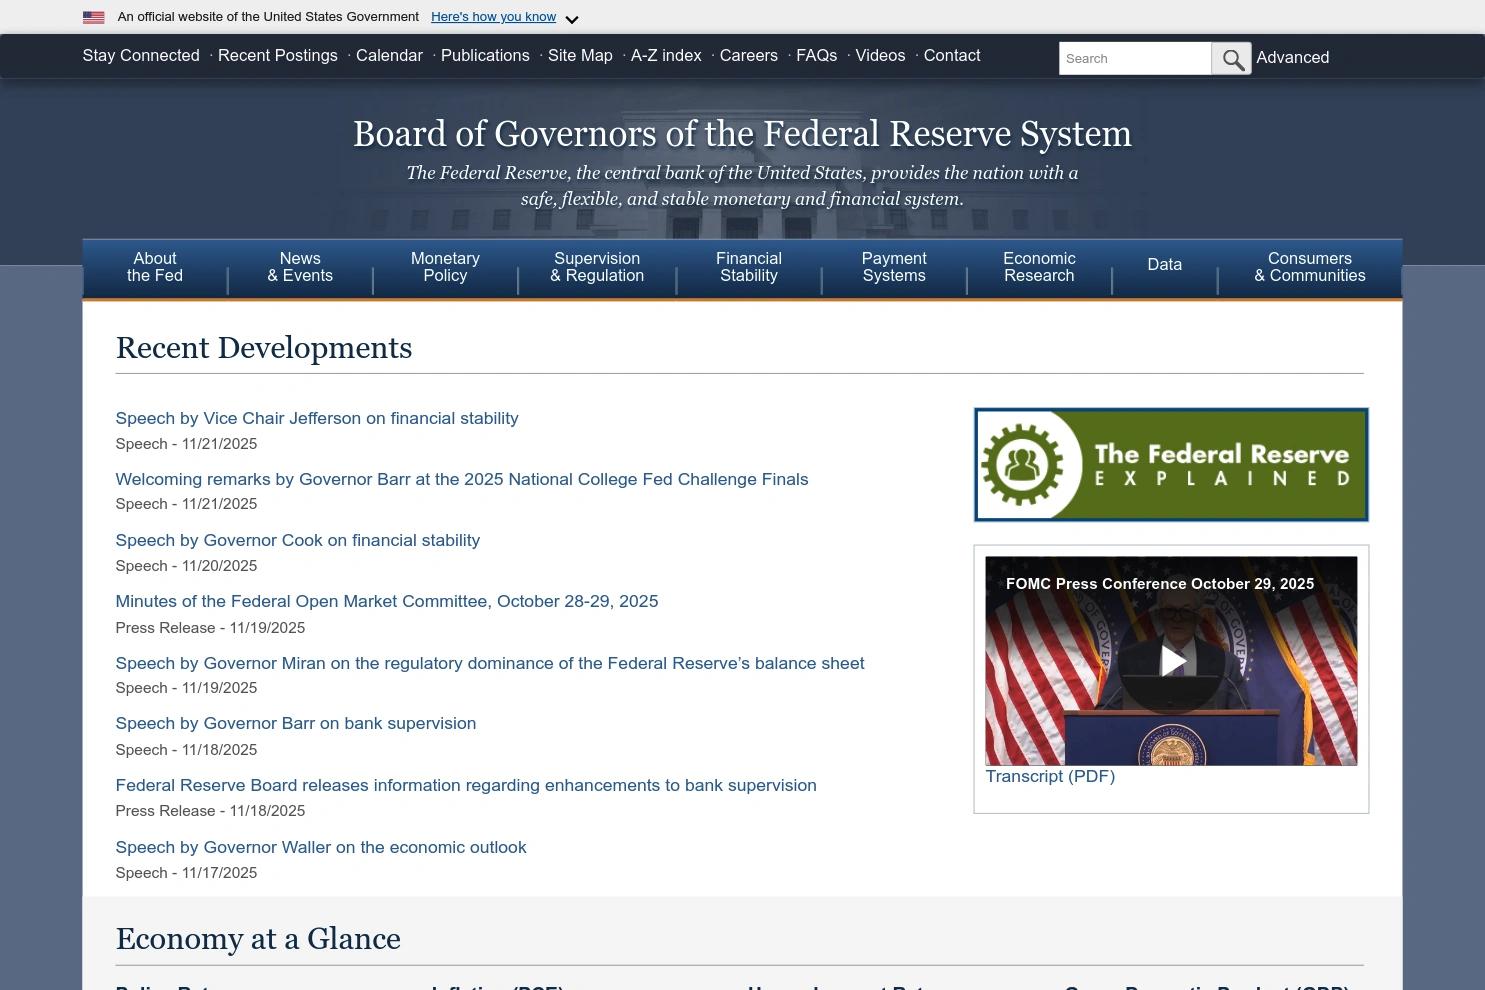Open the About the Fed menu

[x=155, y=267]
